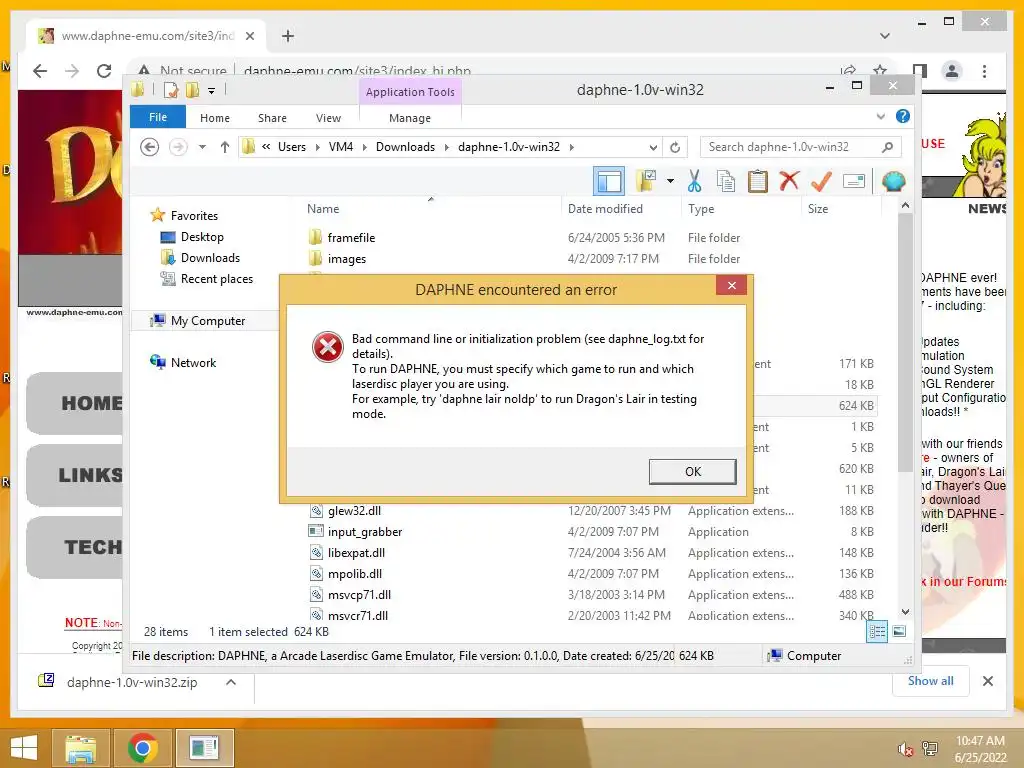Toggle the preview pane toolbar button
Image resolution: width=1024 pixels, height=768 pixels.
[x=609, y=181]
